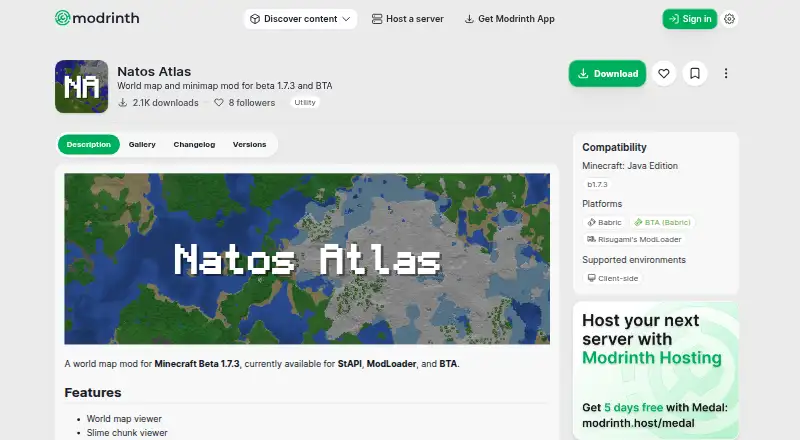Open the three-dot more options menu
Image resolution: width=800 pixels, height=440 pixels.
click(726, 74)
